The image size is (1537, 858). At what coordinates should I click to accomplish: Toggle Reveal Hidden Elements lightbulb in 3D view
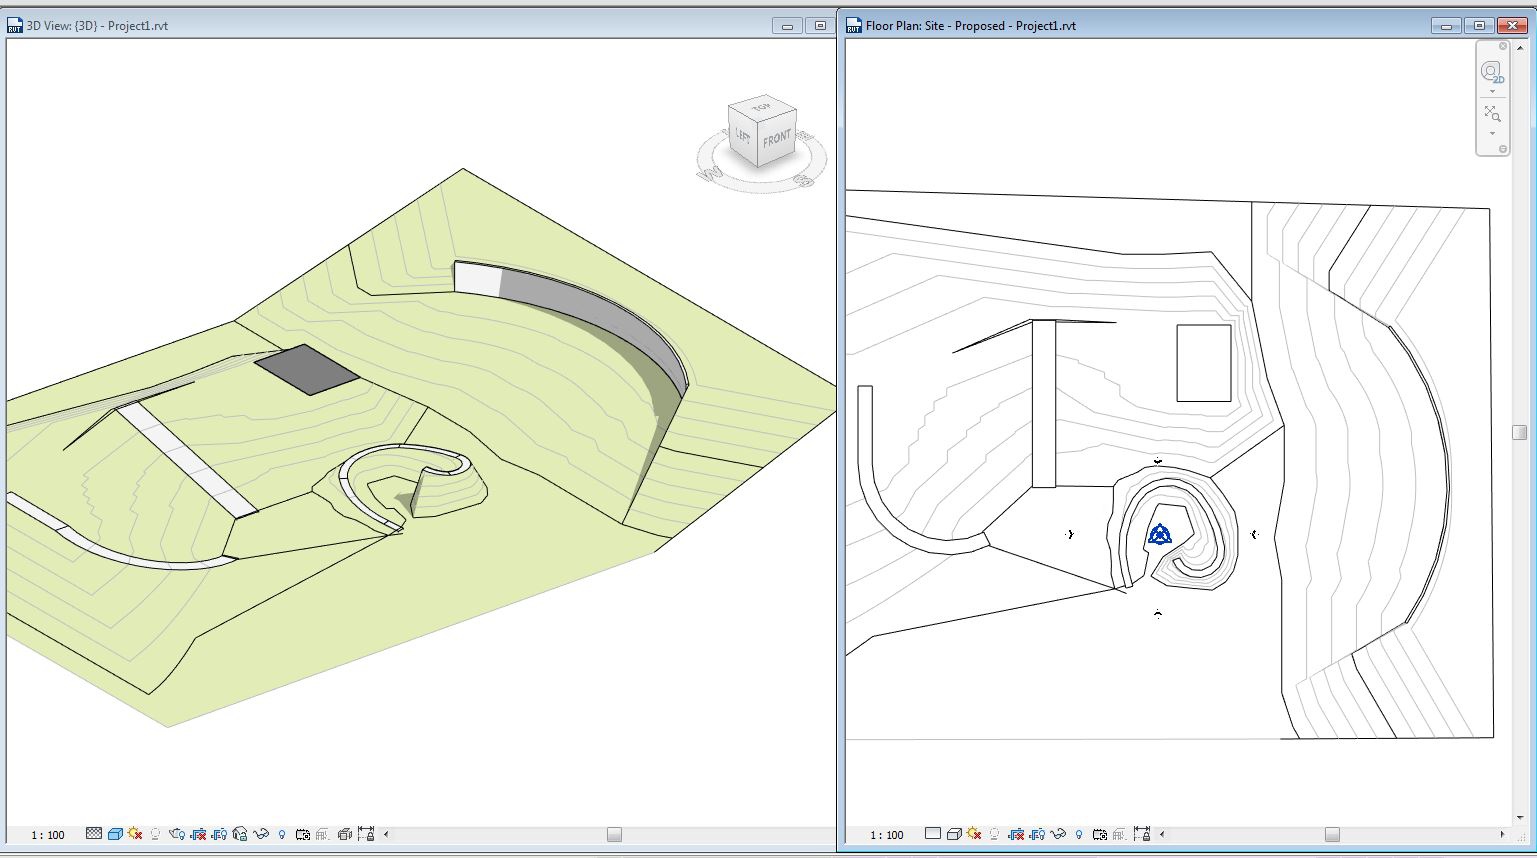pyautogui.click(x=281, y=834)
